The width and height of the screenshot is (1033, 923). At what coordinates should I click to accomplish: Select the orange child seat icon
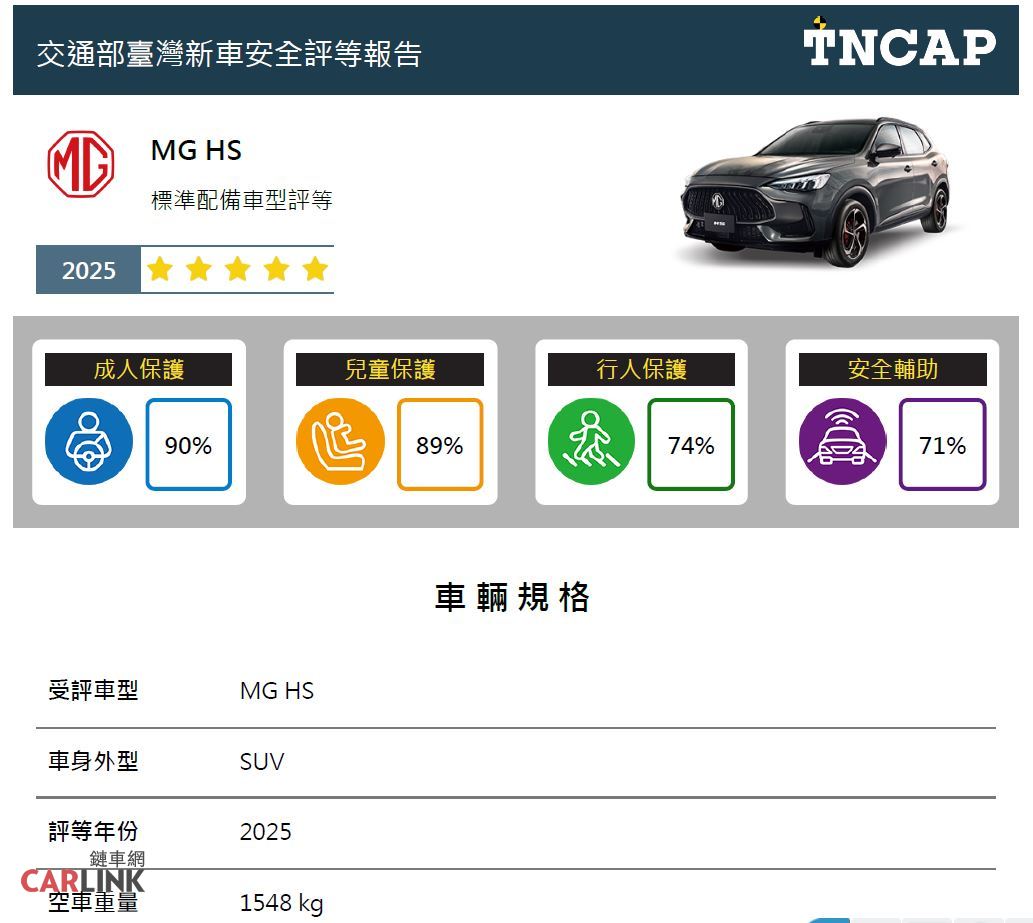(340, 442)
